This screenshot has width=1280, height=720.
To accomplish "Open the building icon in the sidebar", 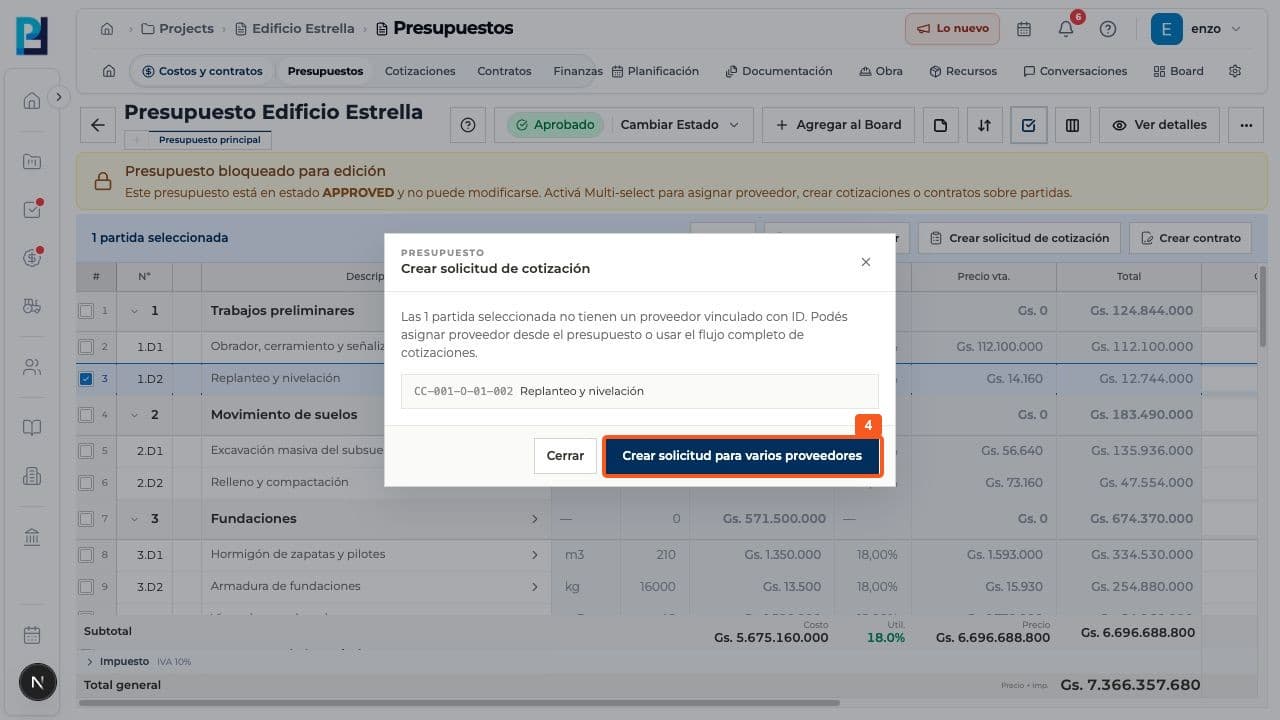I will (x=32, y=476).
